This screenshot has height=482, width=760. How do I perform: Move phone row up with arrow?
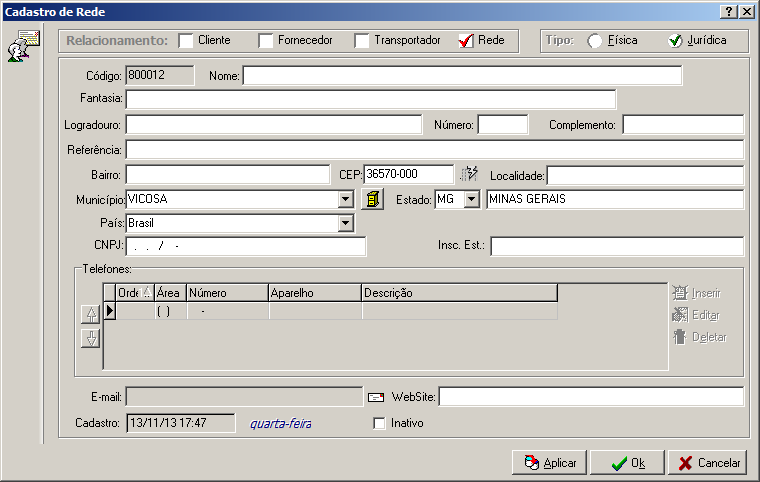coord(91,314)
